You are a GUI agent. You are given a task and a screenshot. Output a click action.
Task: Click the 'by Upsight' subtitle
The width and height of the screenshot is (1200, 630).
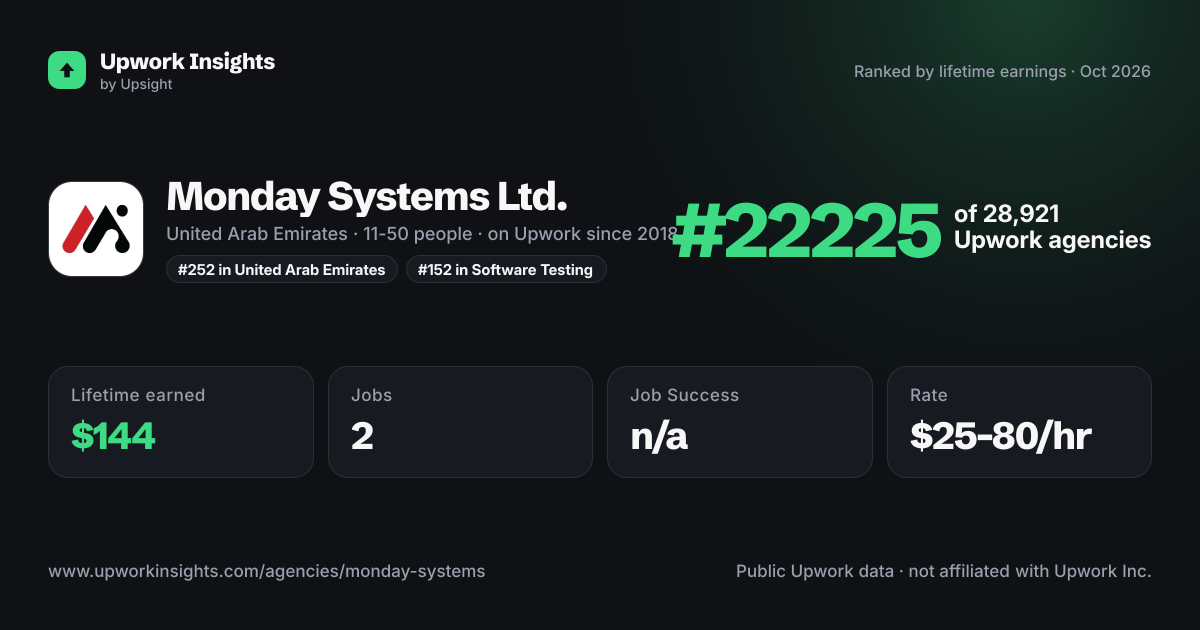136,85
